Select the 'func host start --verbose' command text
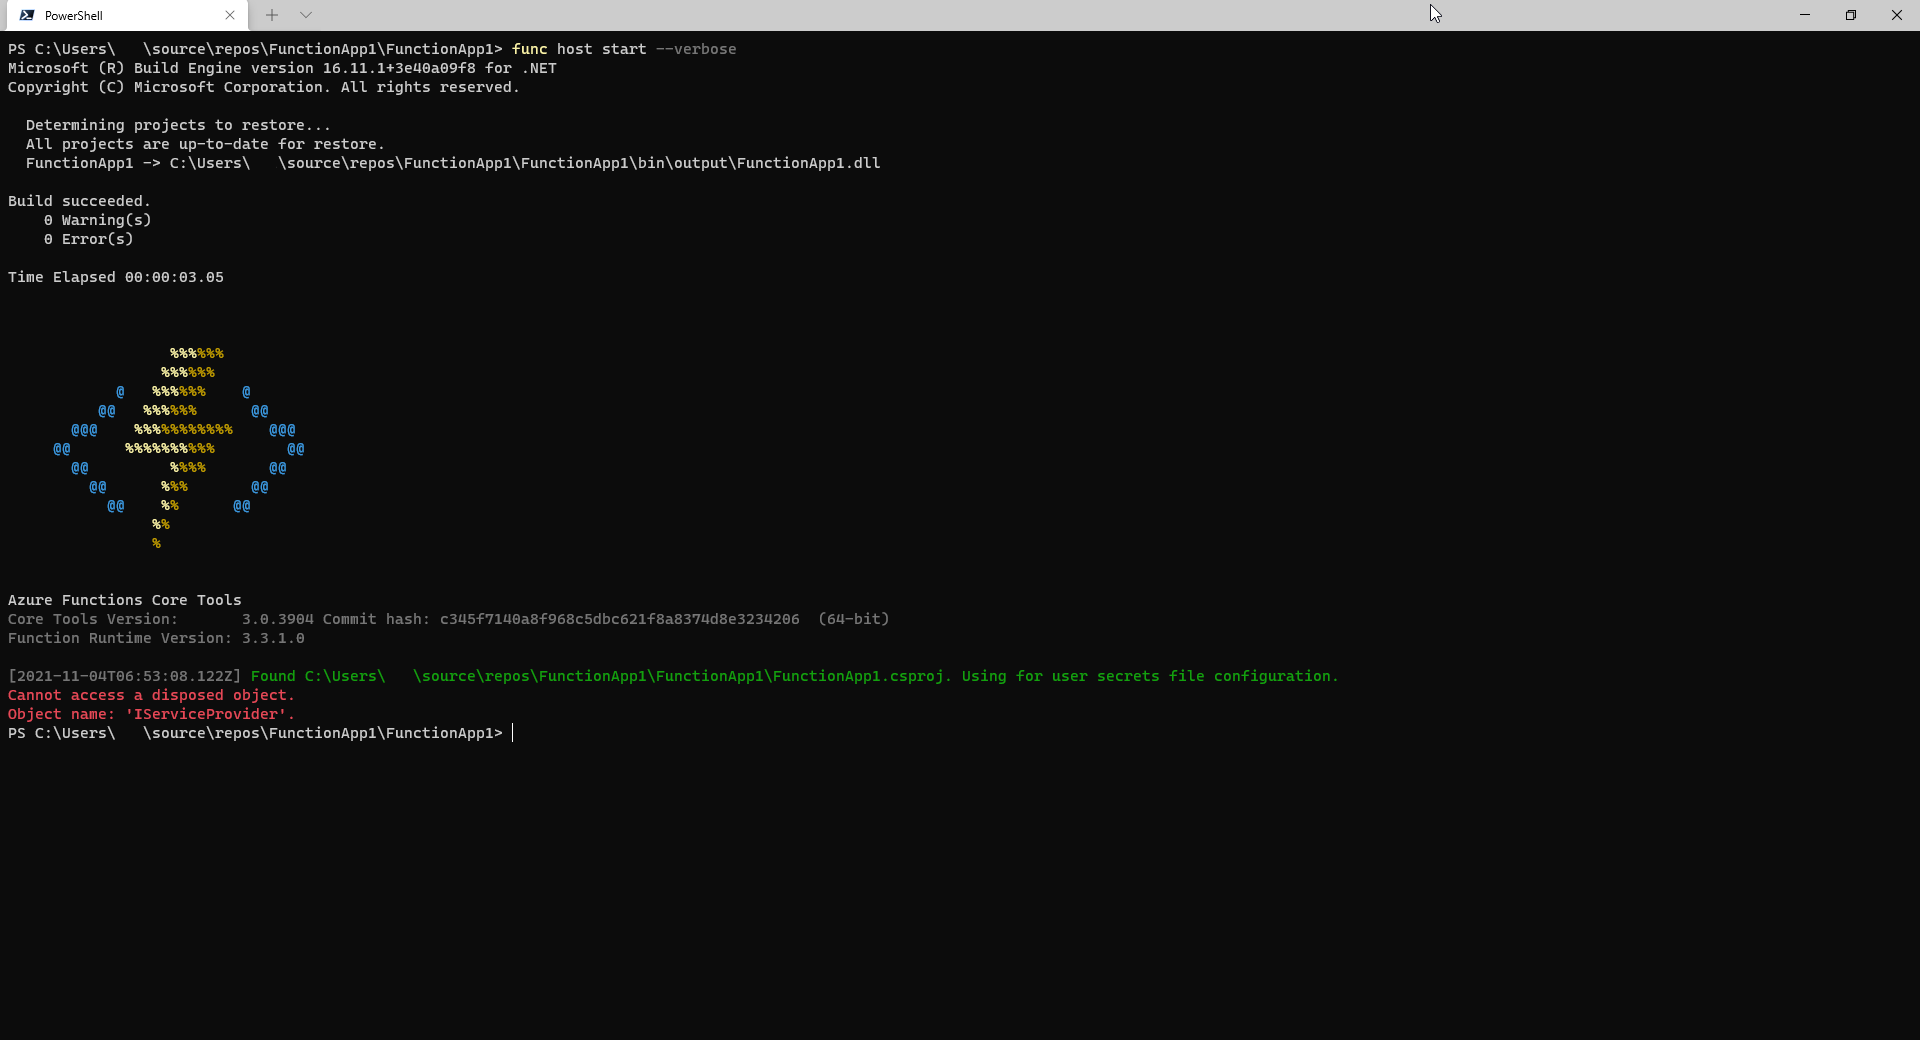The image size is (1920, 1040). (x=624, y=48)
